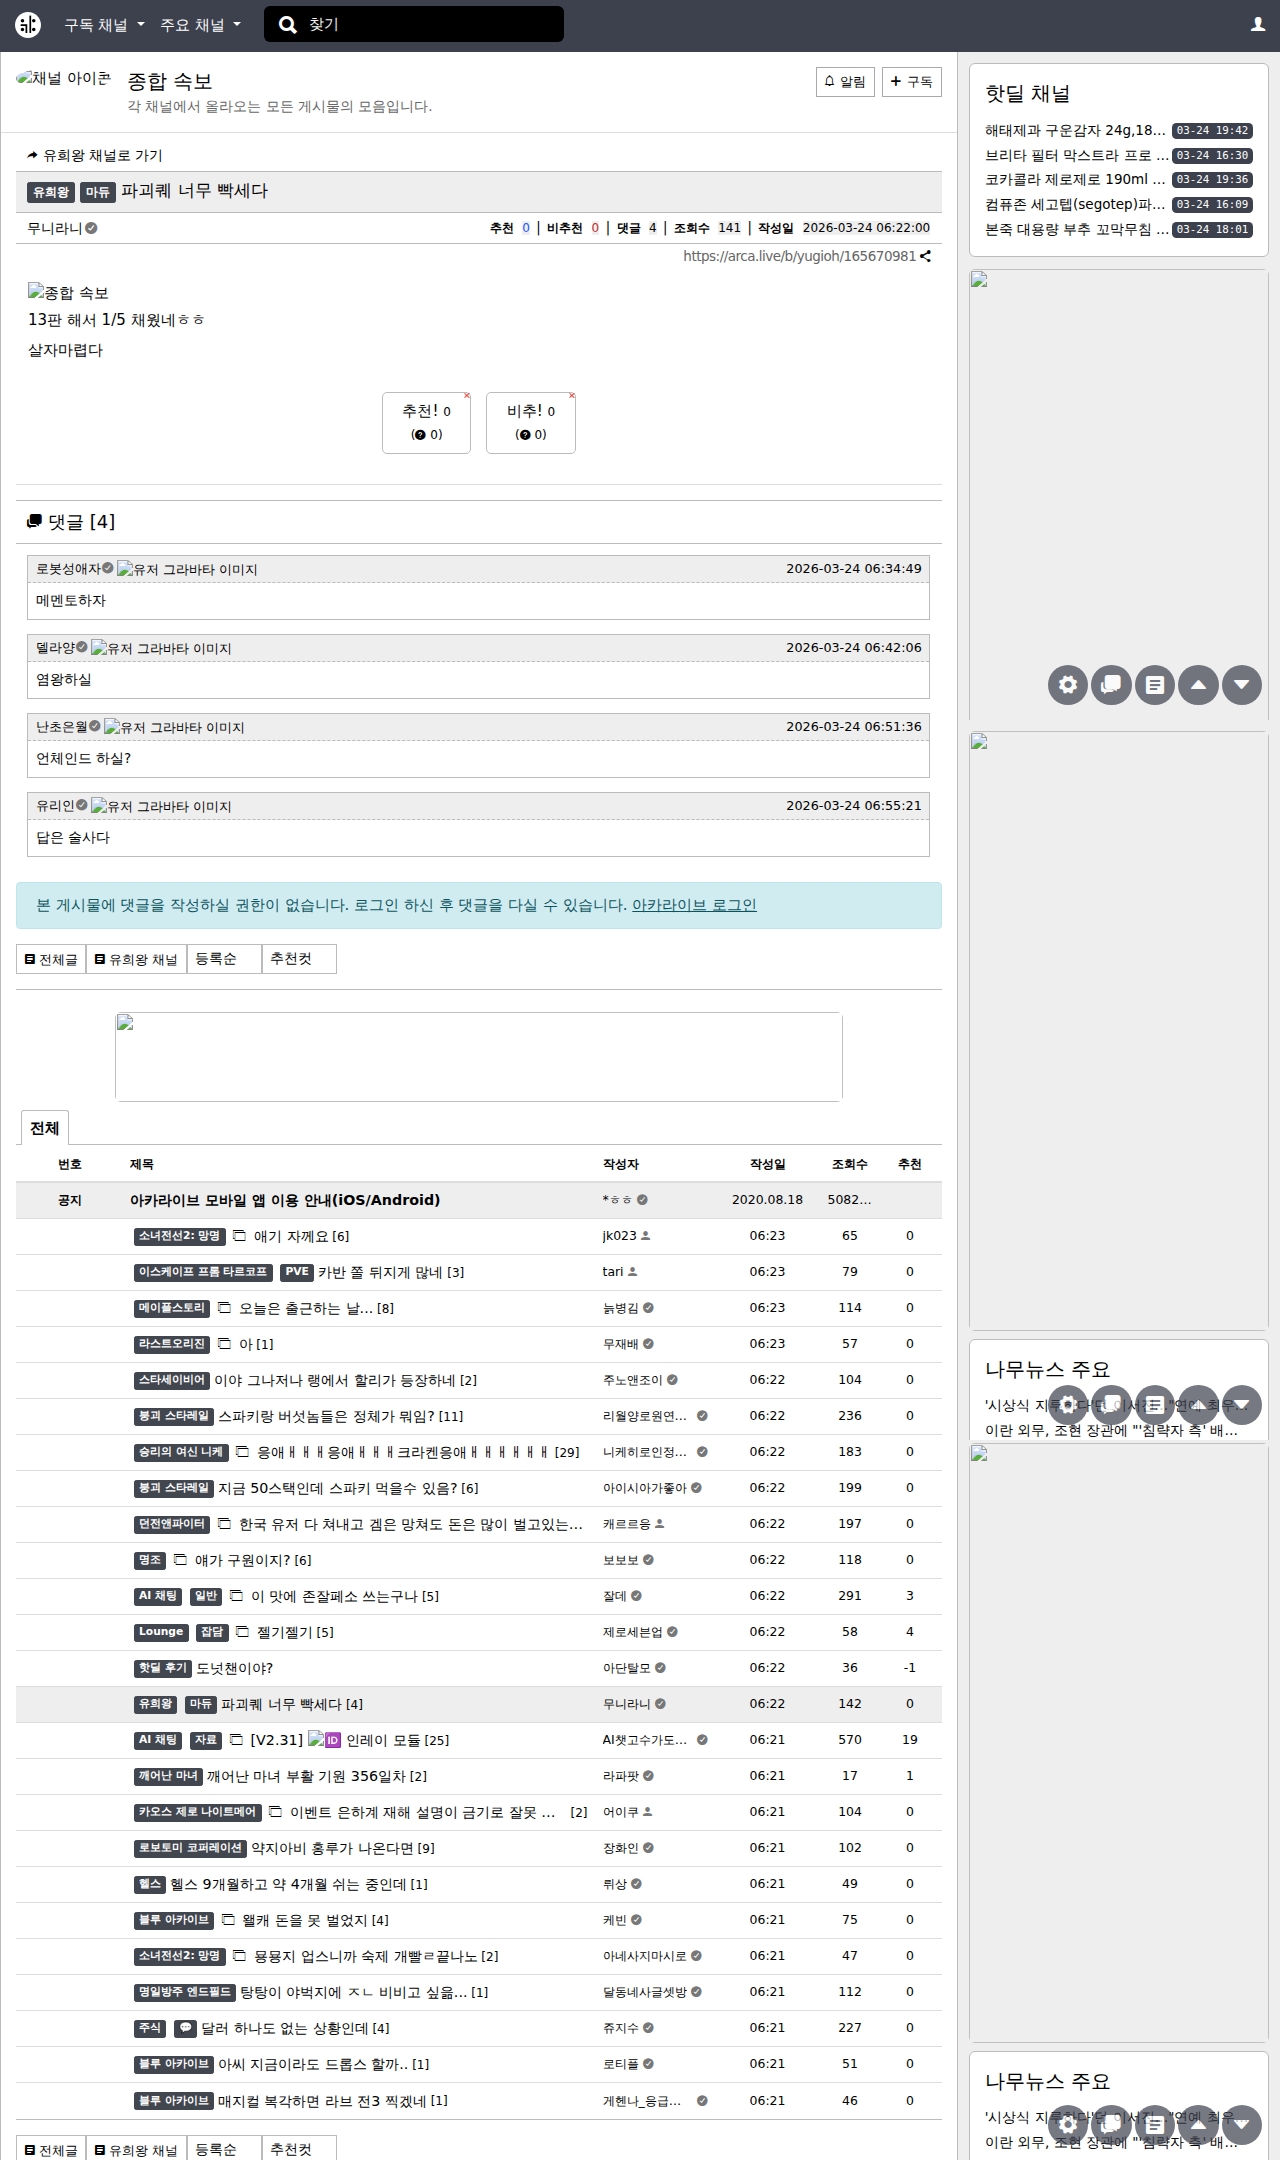
Task: Open the post 스파키랑 버섯놈들은 정체가 뭐임?
Action: pos(340,1416)
